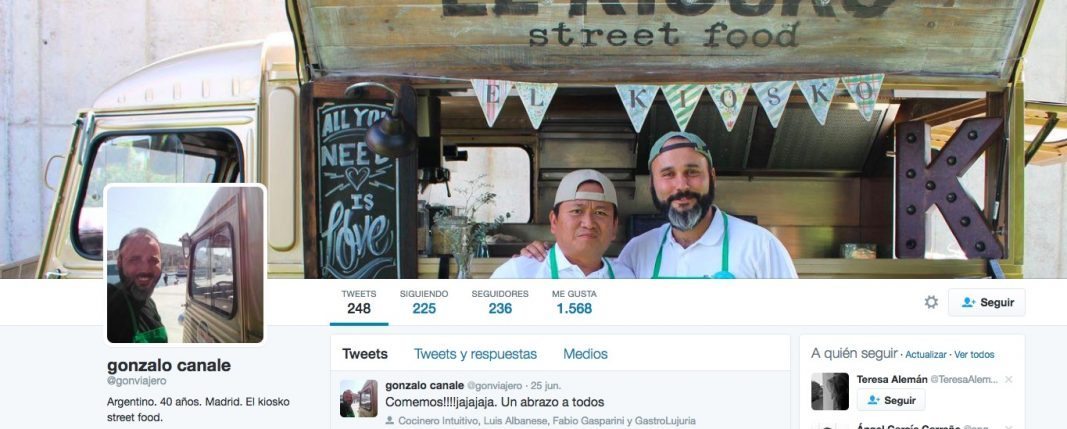
Task: Switch to the Medios tab
Action: (x=585, y=354)
